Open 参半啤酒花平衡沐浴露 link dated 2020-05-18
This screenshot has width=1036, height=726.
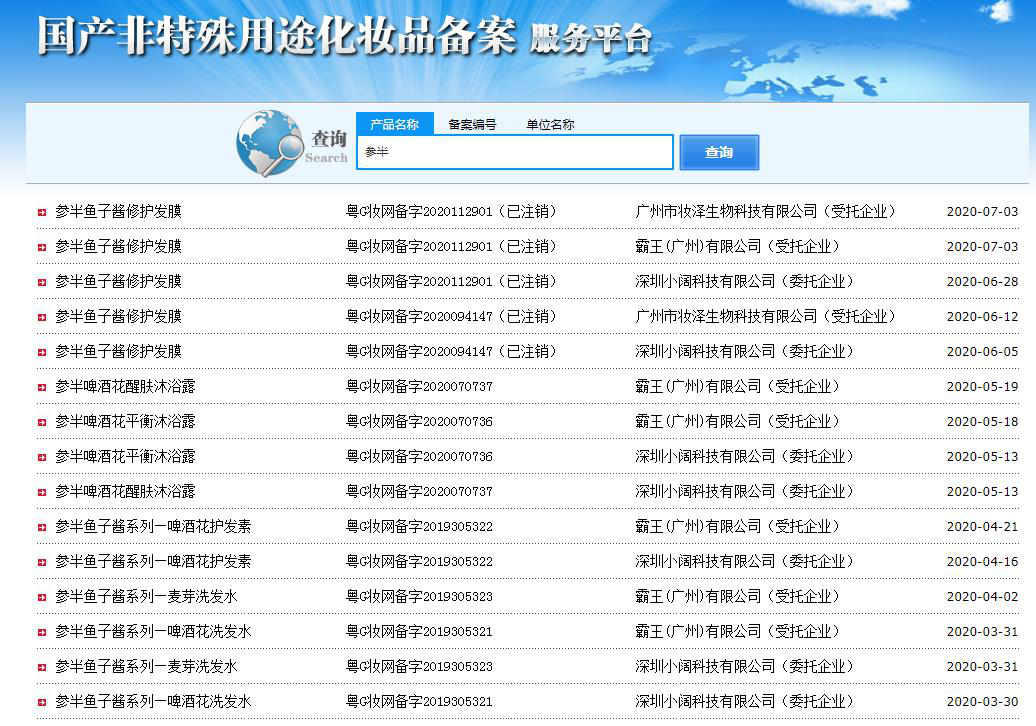(x=126, y=421)
